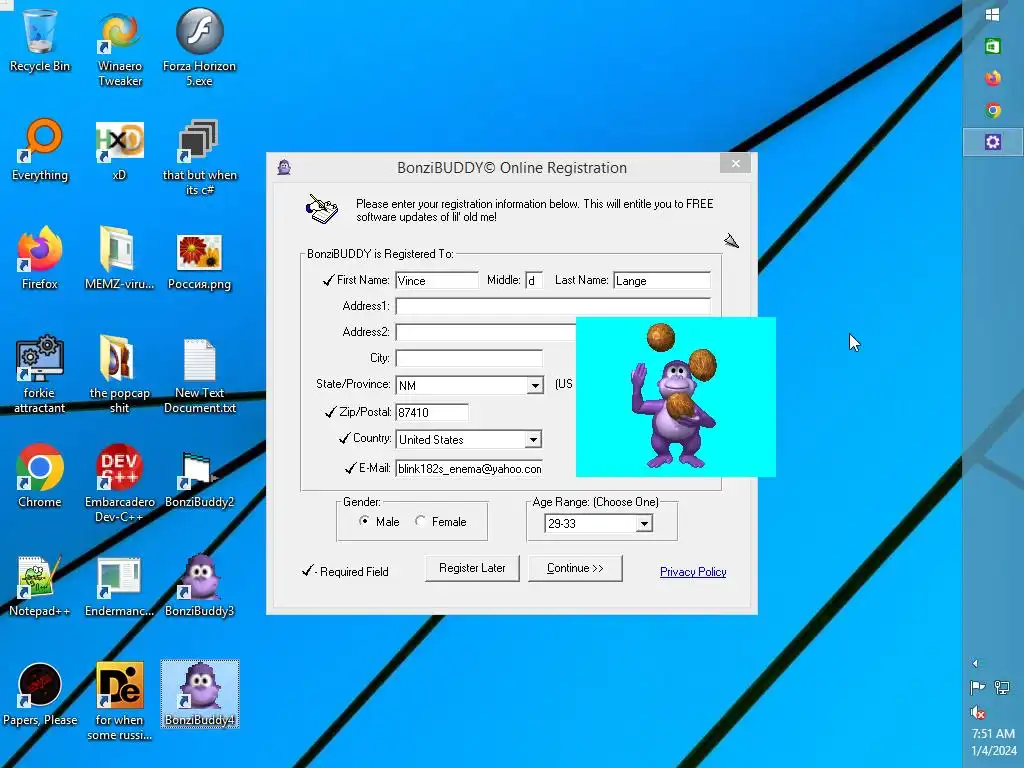Click the First Name field with Vince
The height and width of the screenshot is (768, 1024).
pos(437,281)
